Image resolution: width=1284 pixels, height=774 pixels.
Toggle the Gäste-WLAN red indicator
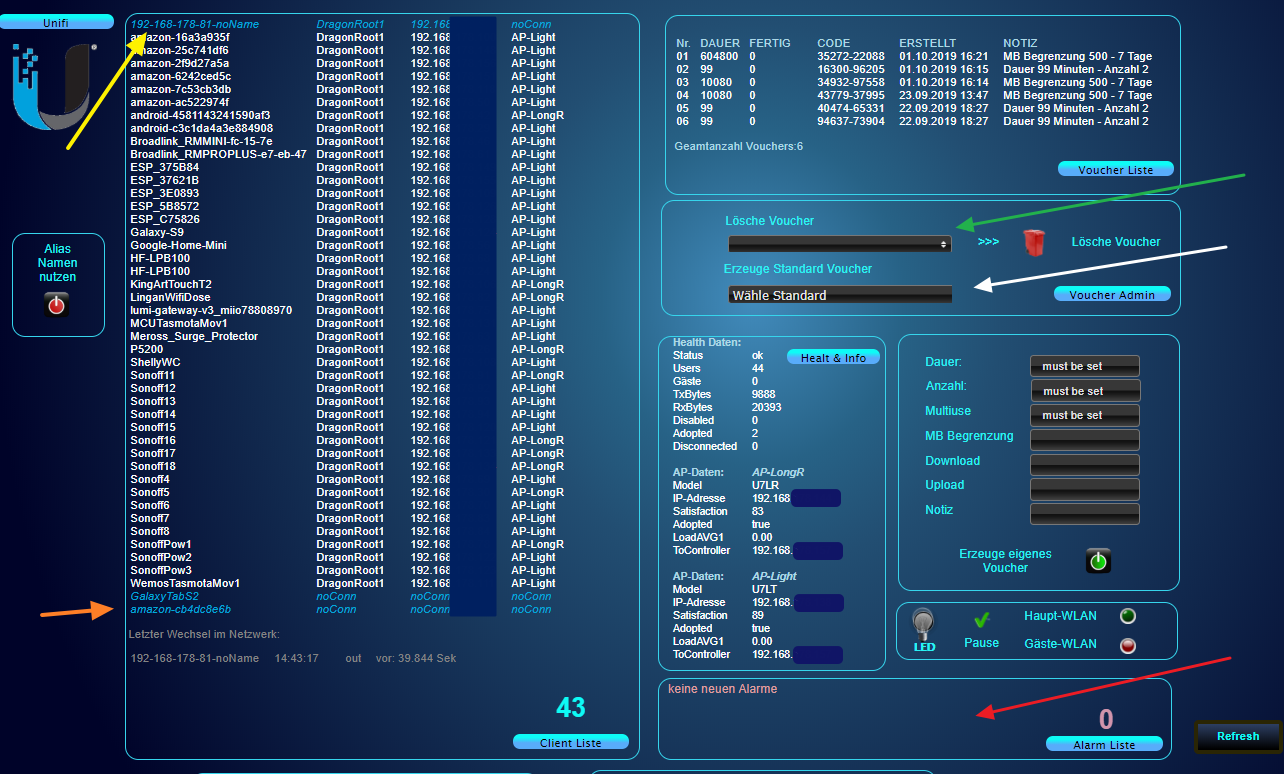point(1127,646)
